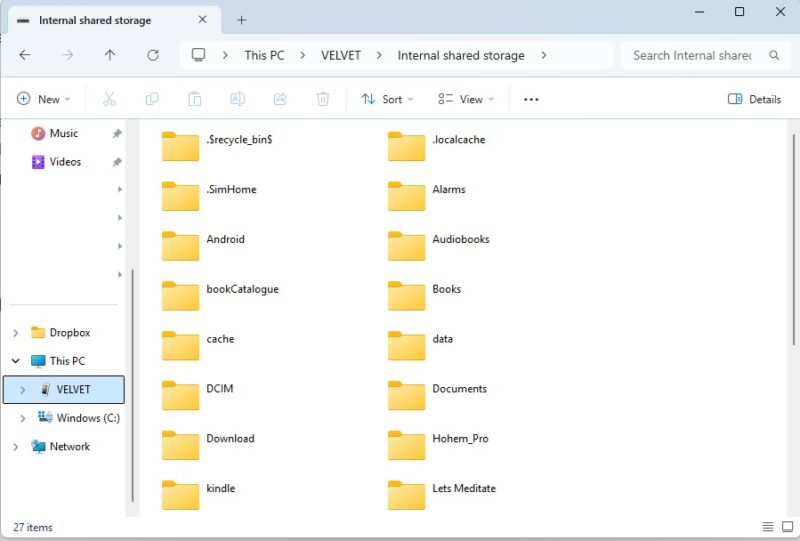
Task: Select the Download folder name
Action: [230, 438]
